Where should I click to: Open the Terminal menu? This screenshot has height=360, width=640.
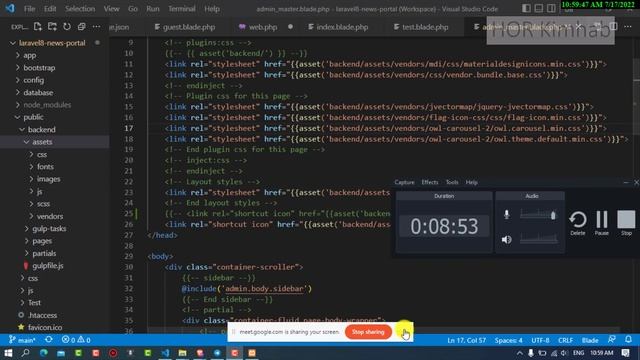[182, 9]
